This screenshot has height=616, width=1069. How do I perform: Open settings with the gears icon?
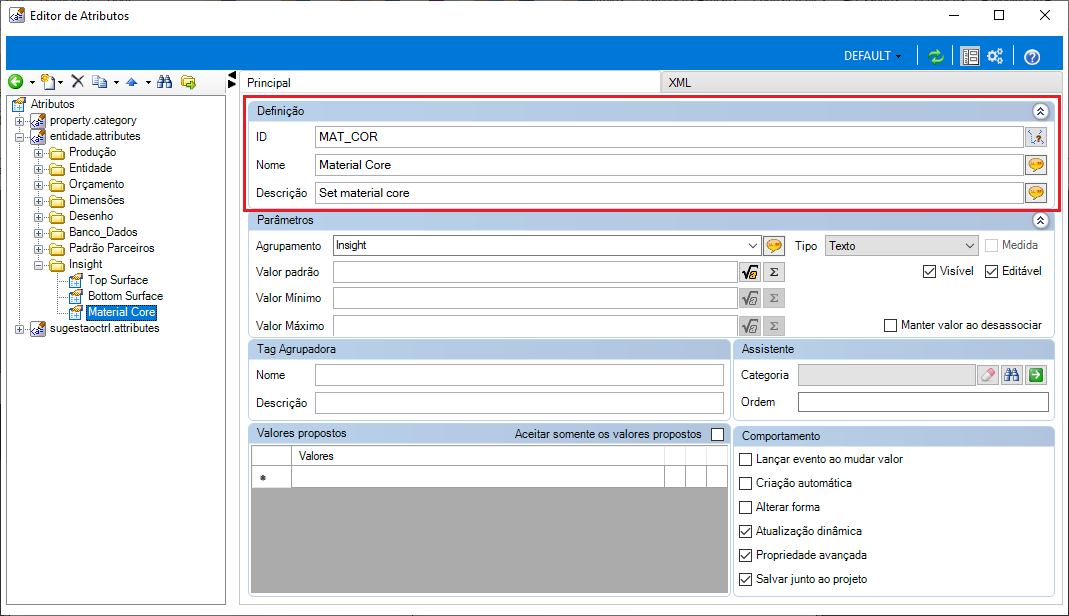[x=995, y=56]
